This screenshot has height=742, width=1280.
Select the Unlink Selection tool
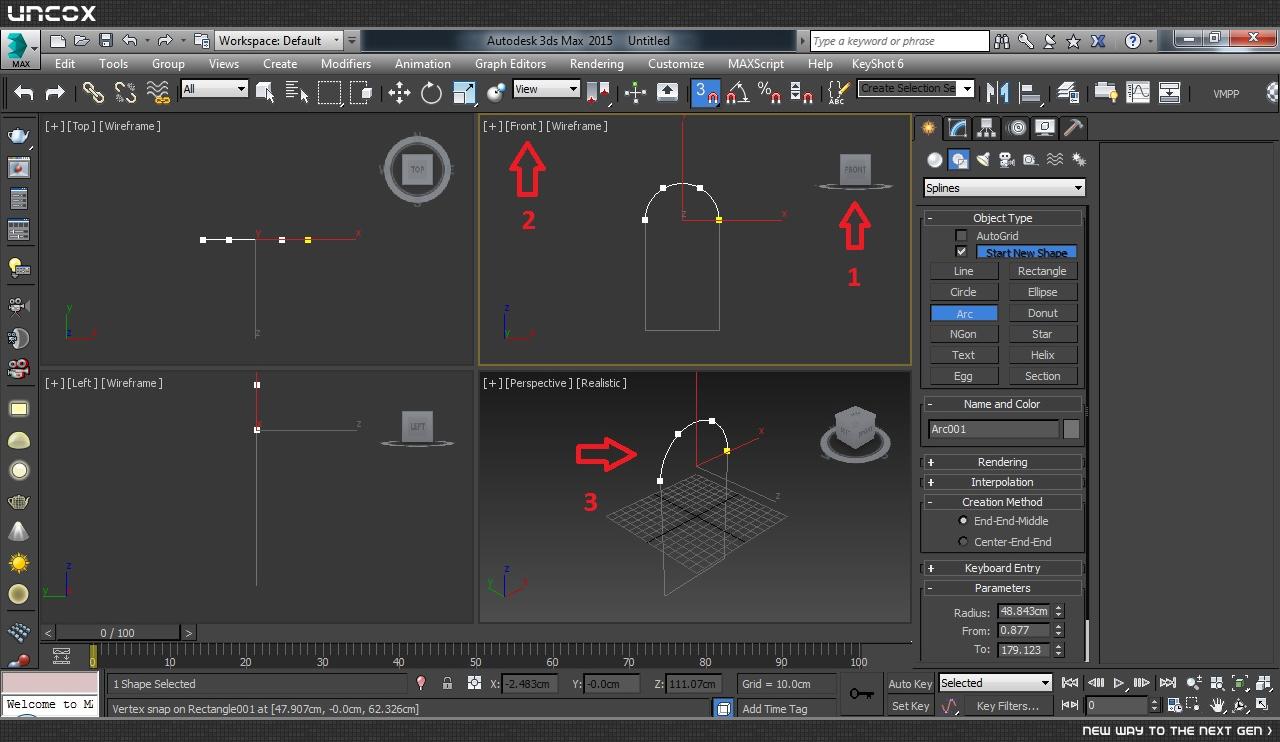[x=125, y=93]
